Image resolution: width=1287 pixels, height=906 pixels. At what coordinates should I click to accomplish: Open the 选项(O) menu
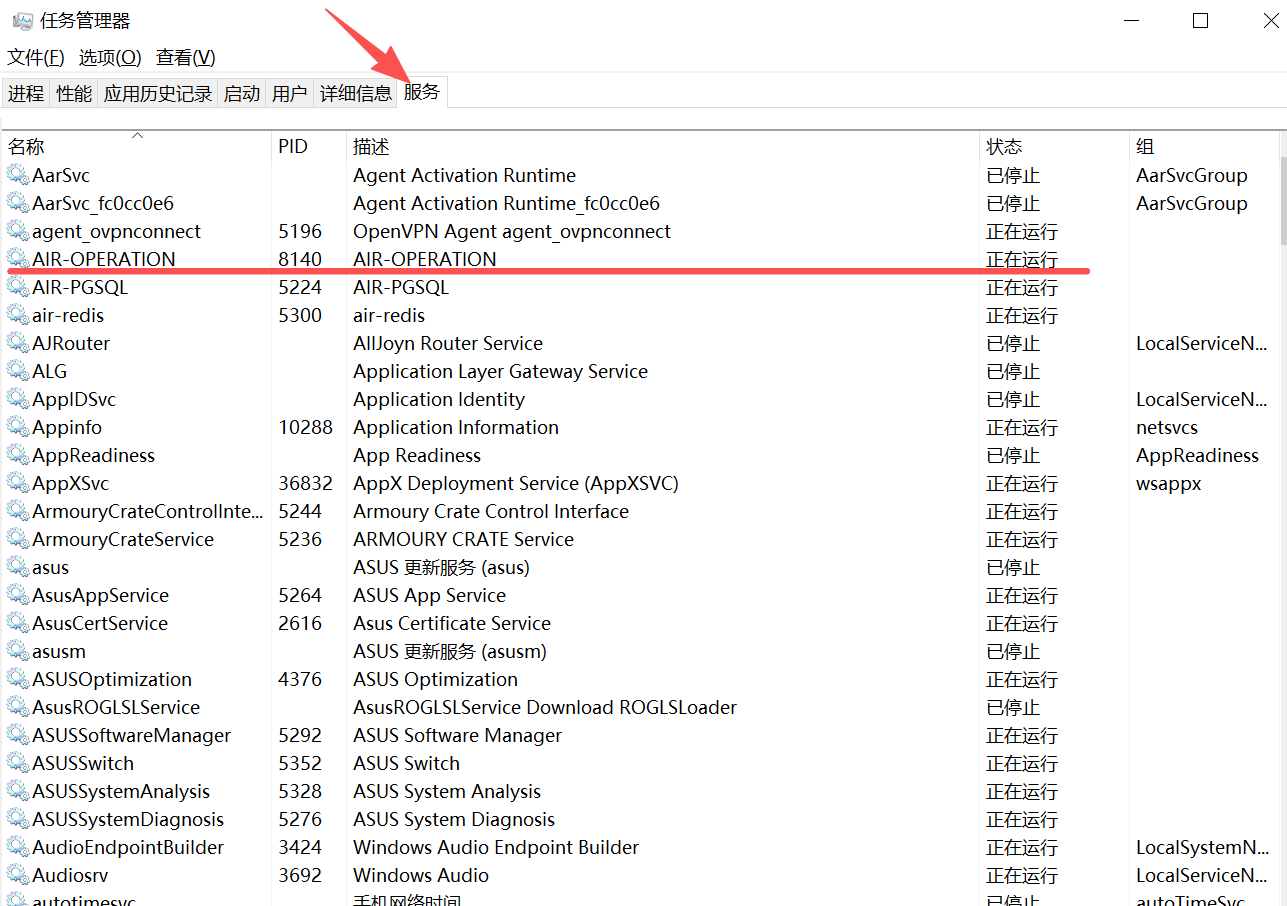pos(110,58)
